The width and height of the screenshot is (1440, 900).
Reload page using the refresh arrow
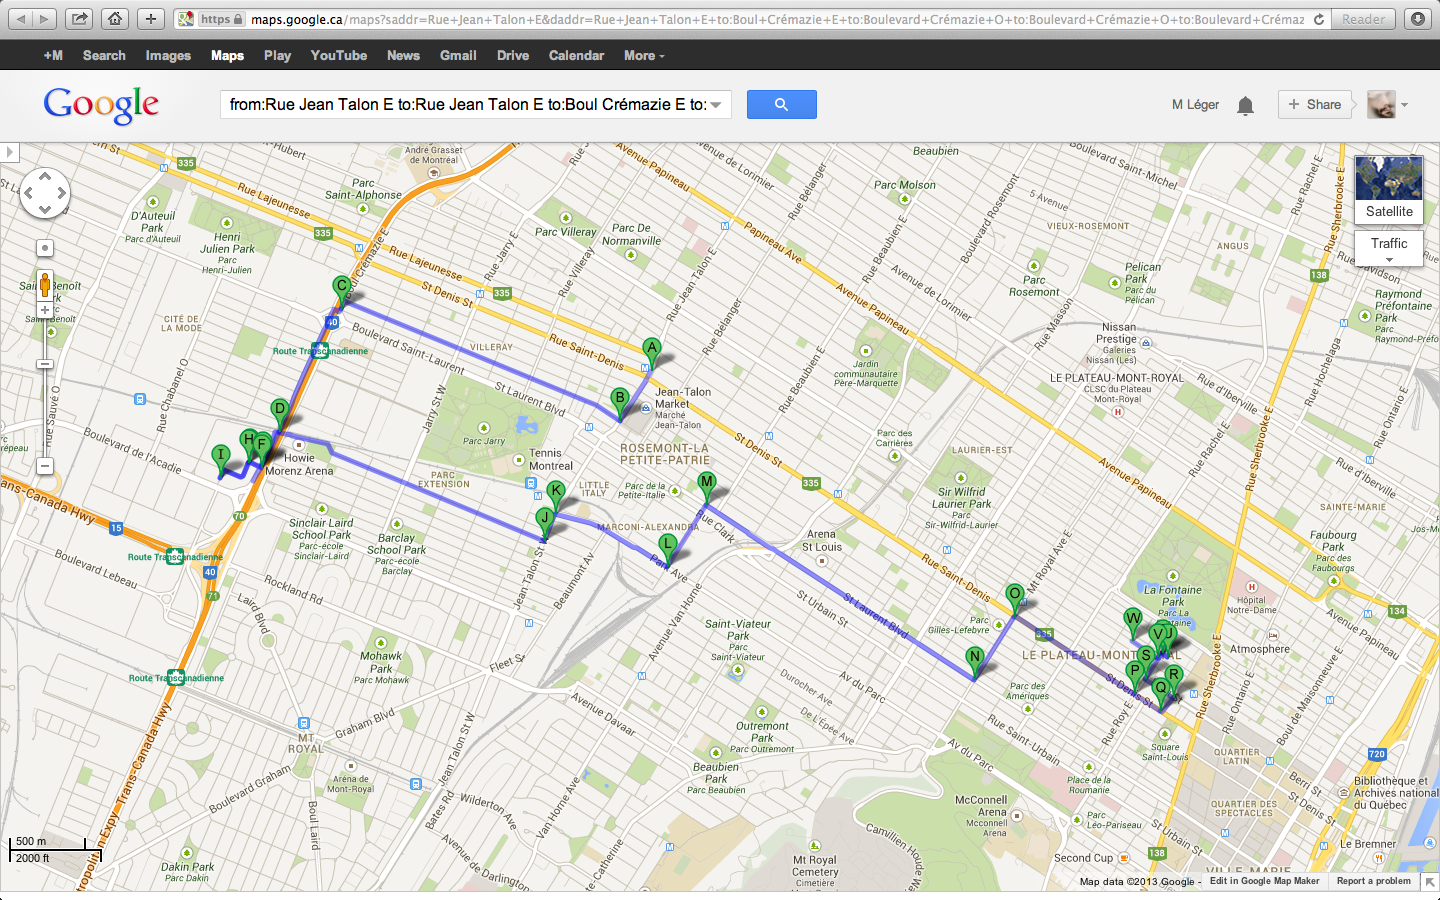1319,19
